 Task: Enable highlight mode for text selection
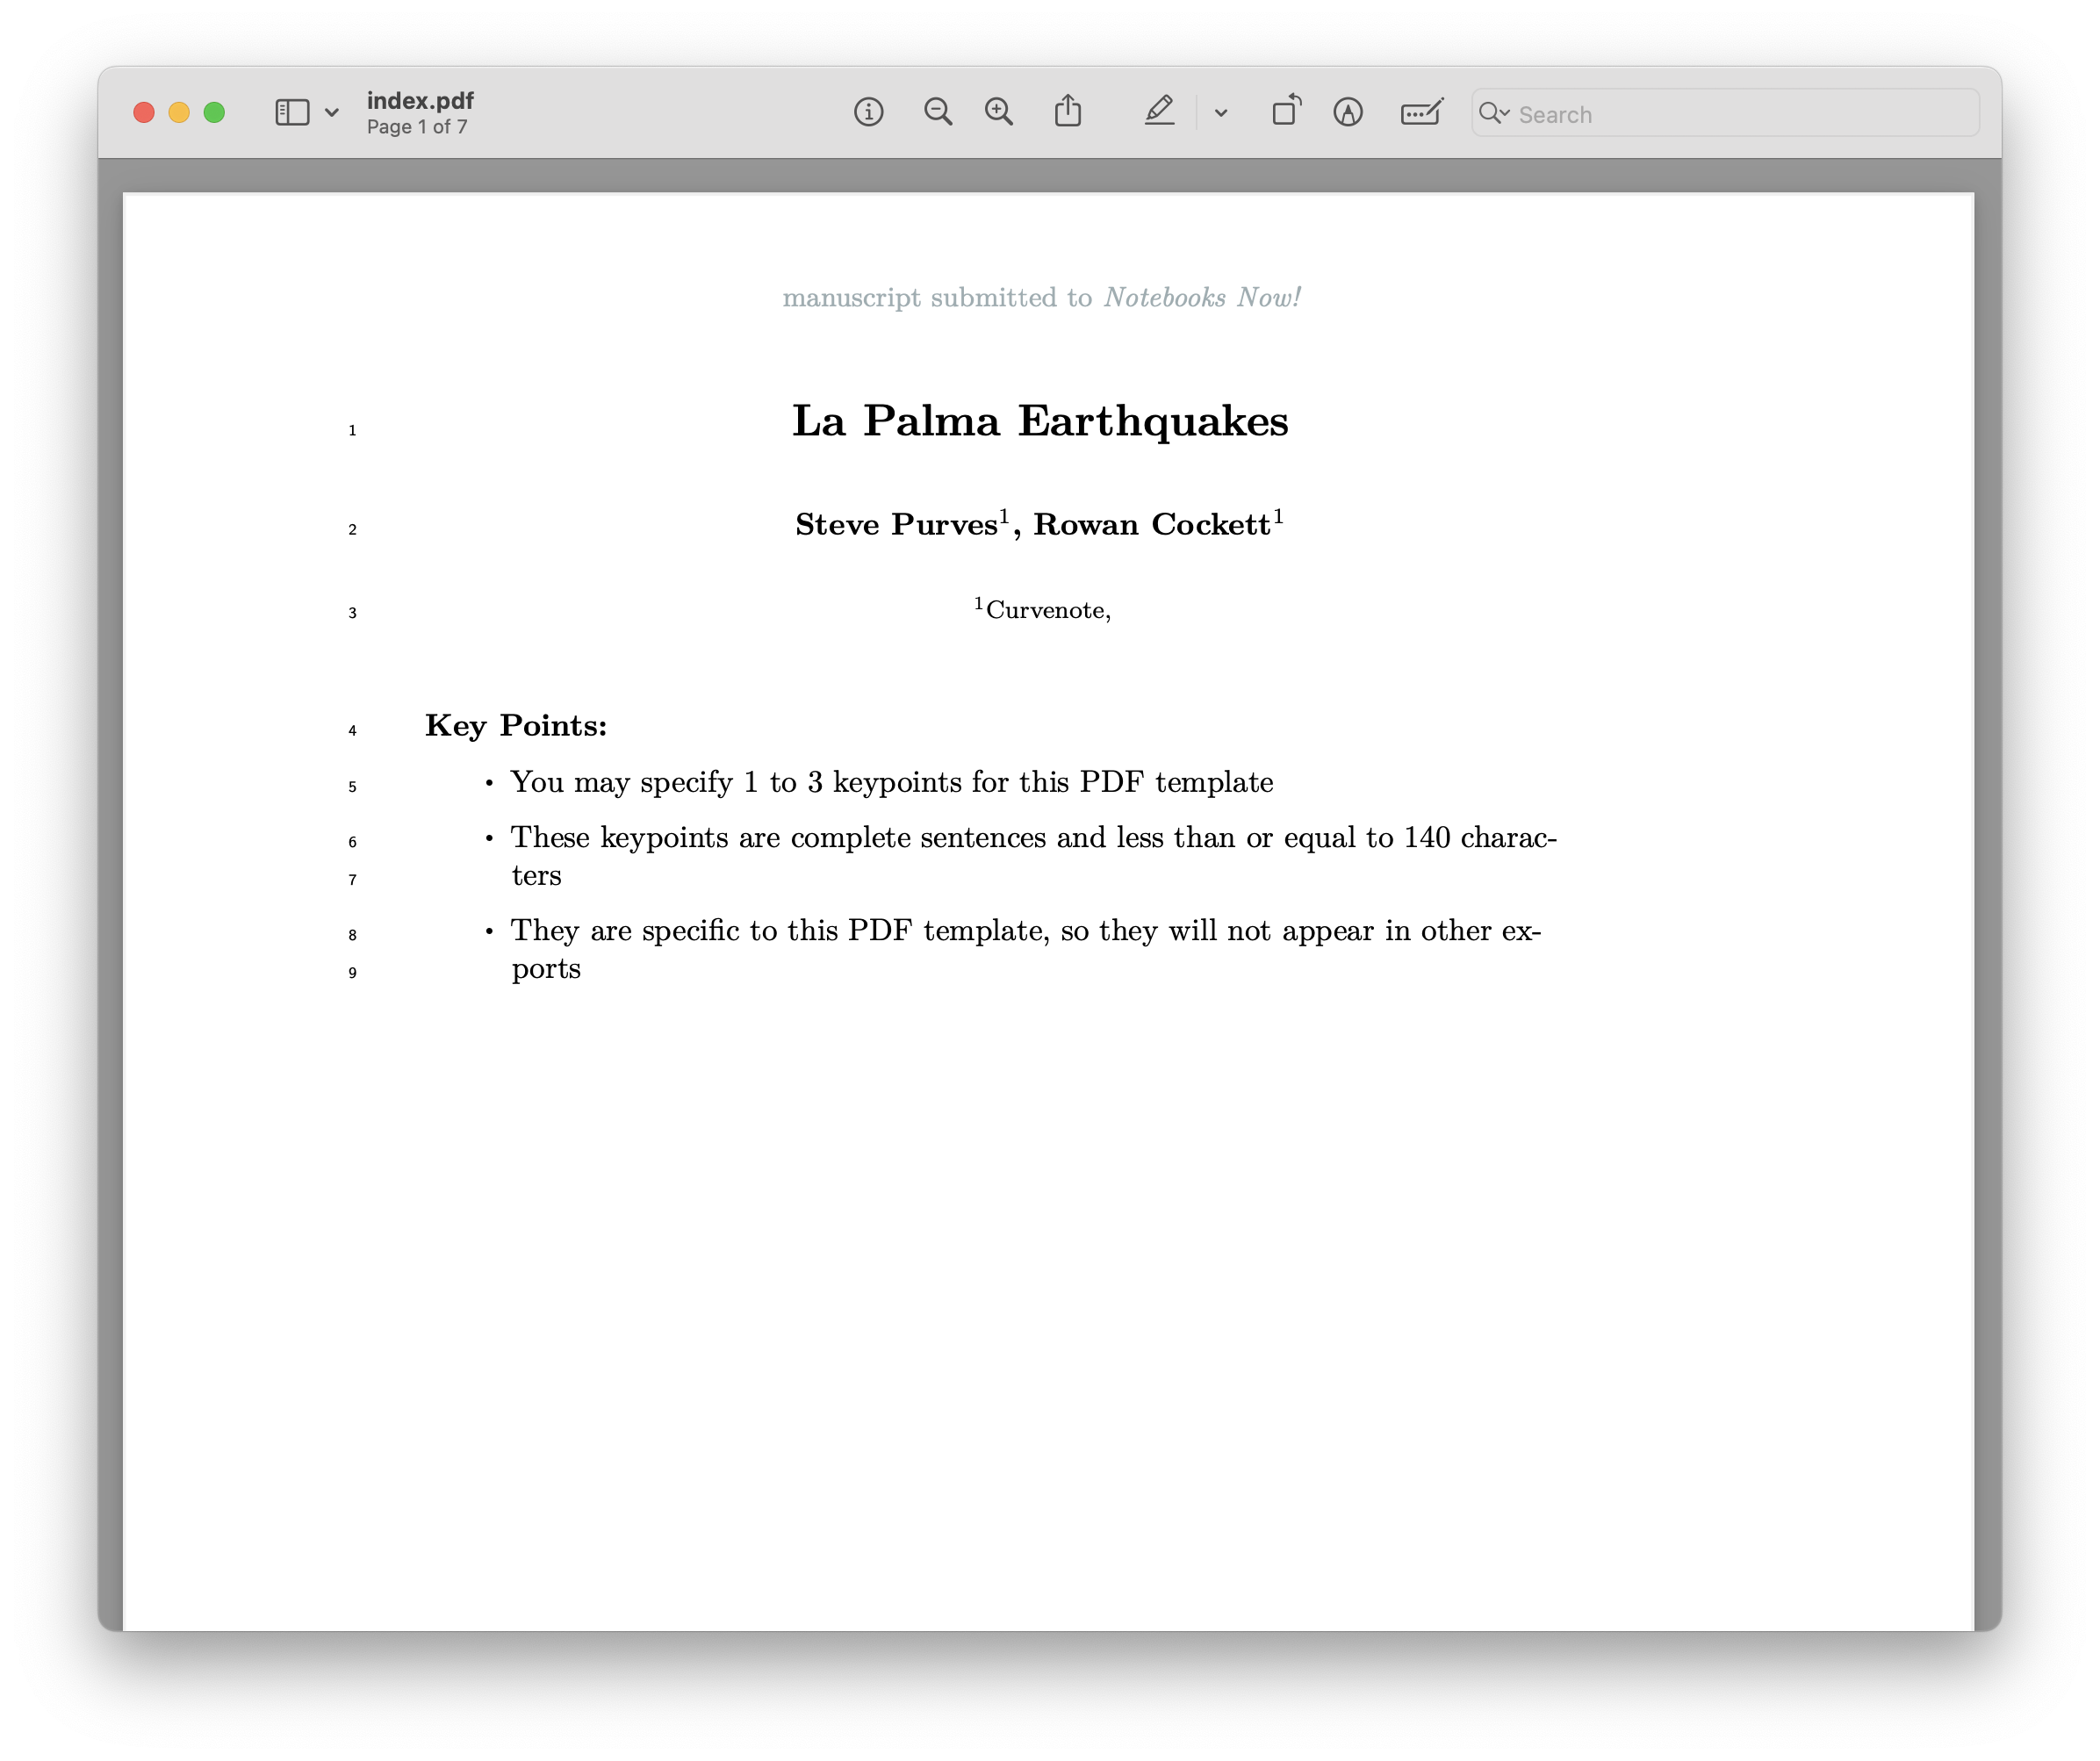[x=1159, y=112]
